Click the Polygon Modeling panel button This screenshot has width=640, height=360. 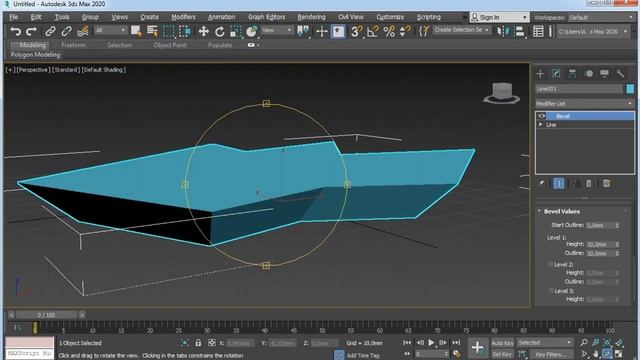coord(35,55)
